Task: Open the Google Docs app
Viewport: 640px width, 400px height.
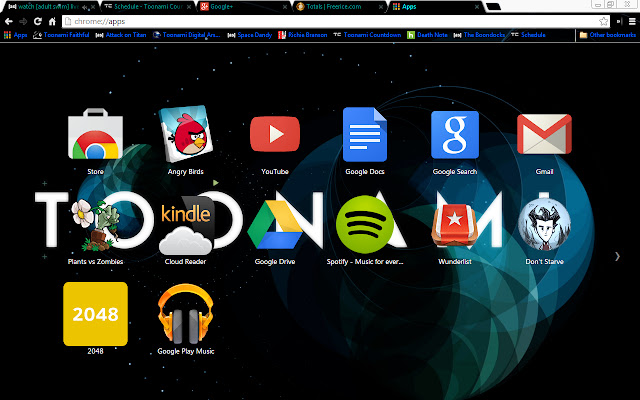Action: click(x=365, y=134)
